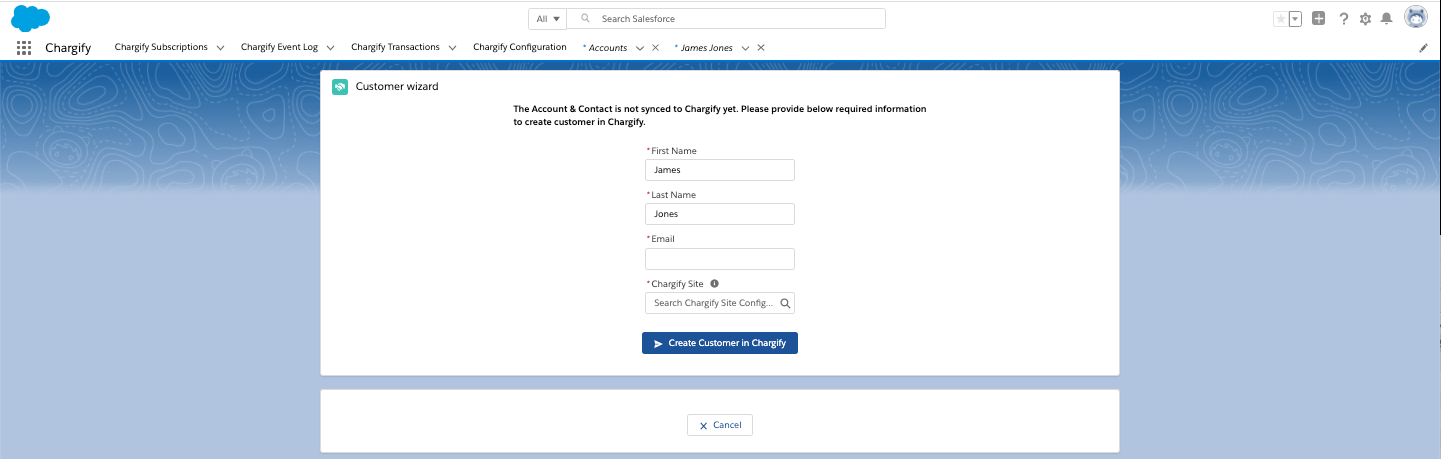Open the Setup gear icon

[1365, 19]
